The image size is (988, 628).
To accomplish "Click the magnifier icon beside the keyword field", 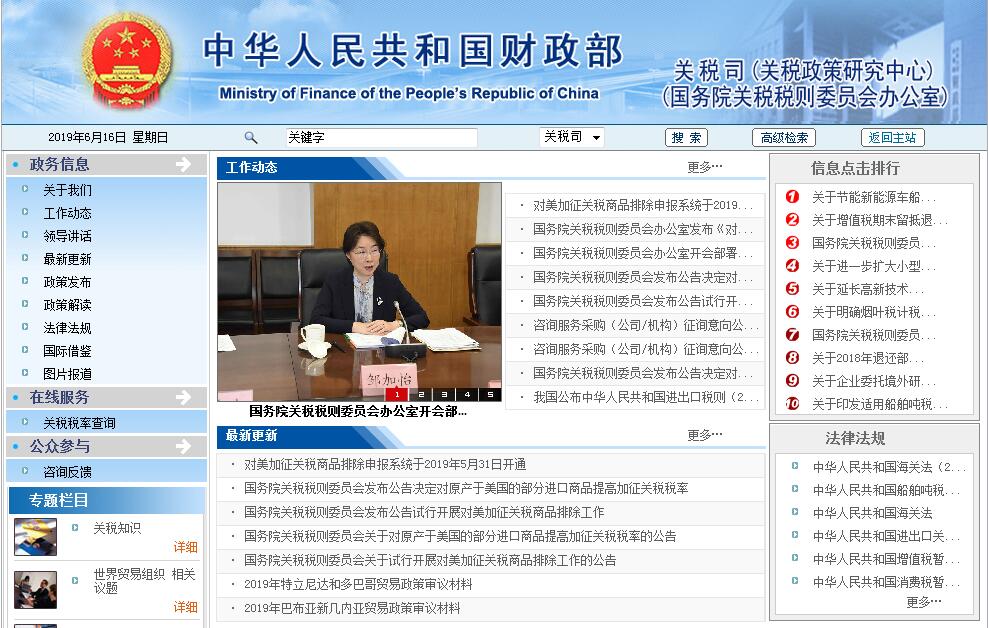I will [251, 138].
